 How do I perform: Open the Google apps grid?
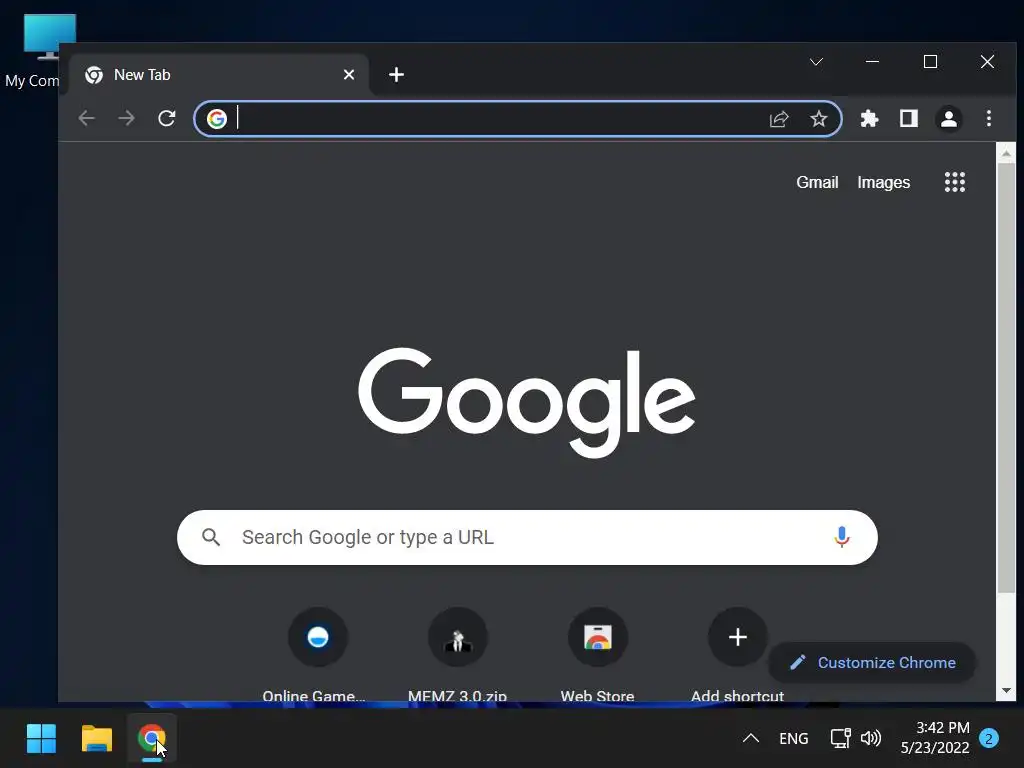pyautogui.click(x=954, y=182)
